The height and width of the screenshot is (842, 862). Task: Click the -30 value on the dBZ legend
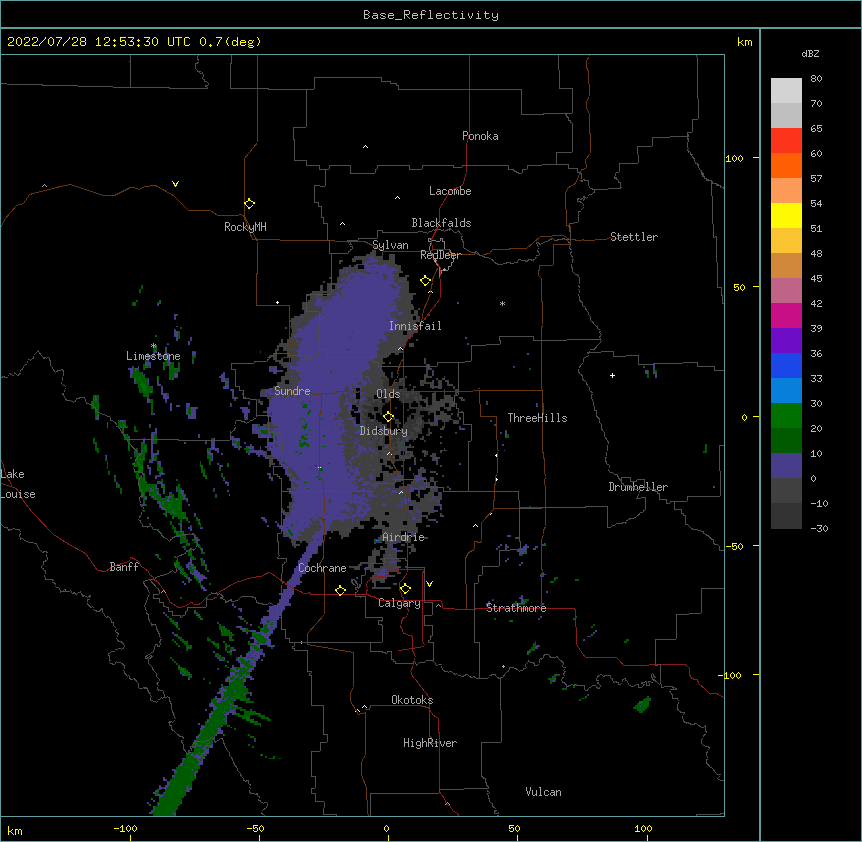tap(819, 529)
